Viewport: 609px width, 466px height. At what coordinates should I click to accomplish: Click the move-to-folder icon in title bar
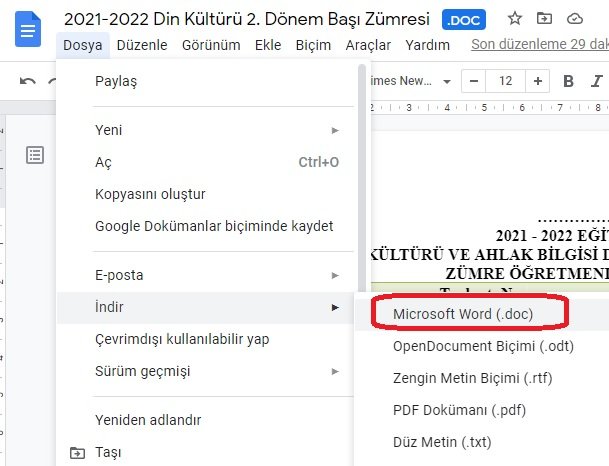pyautogui.click(x=544, y=18)
